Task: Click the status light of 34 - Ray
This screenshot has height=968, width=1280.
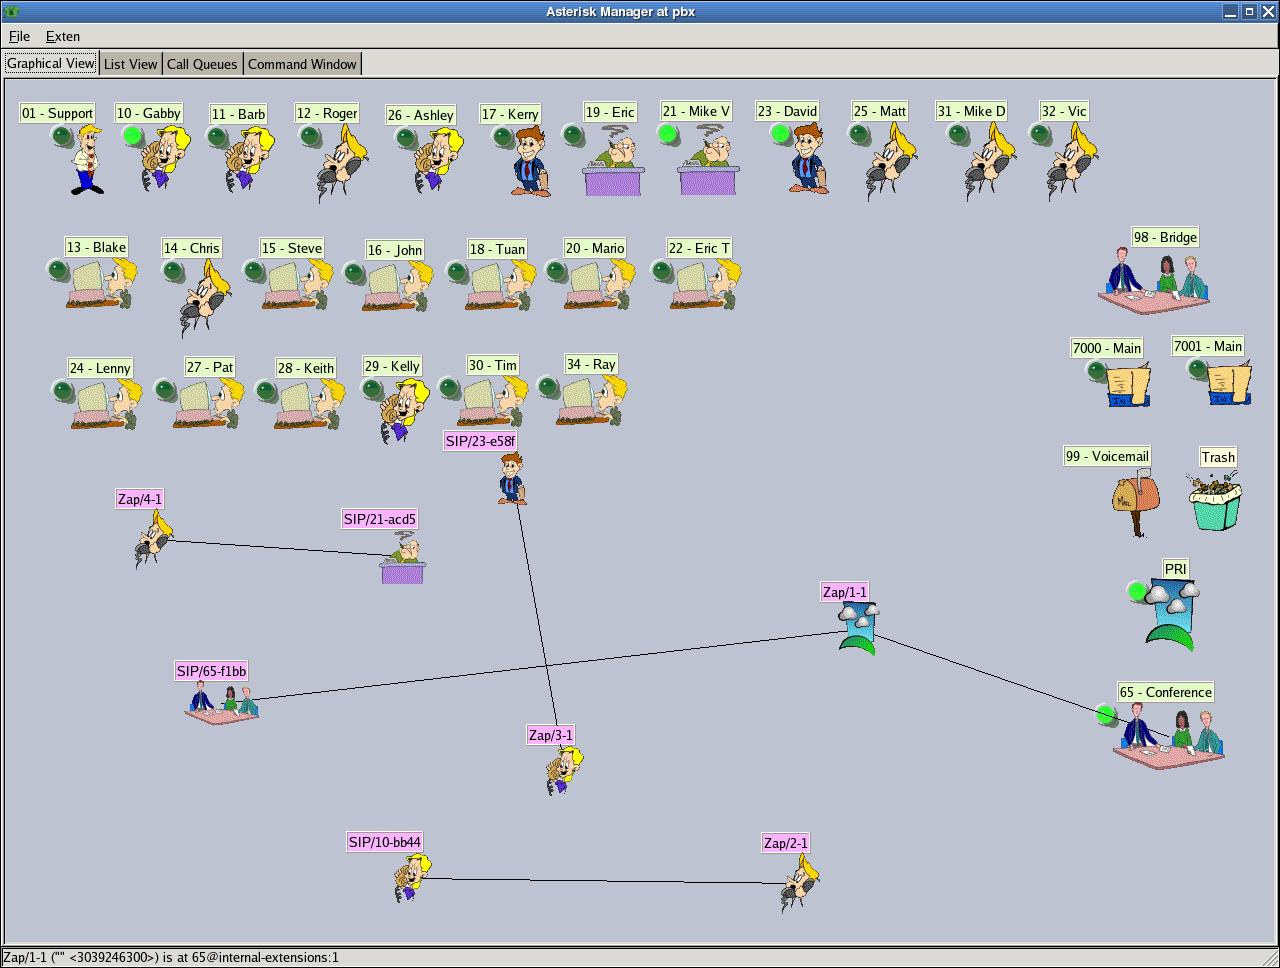Action: pos(548,386)
